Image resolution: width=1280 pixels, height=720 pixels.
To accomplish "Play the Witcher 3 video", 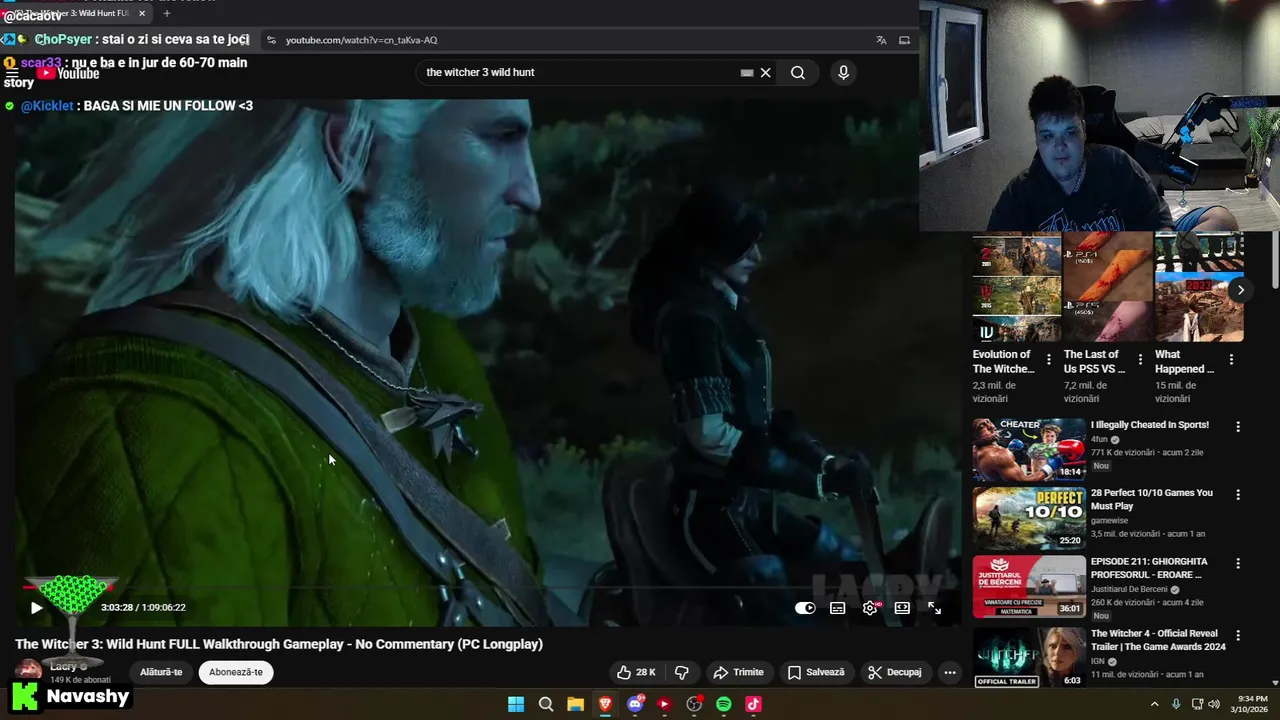I will [x=36, y=607].
